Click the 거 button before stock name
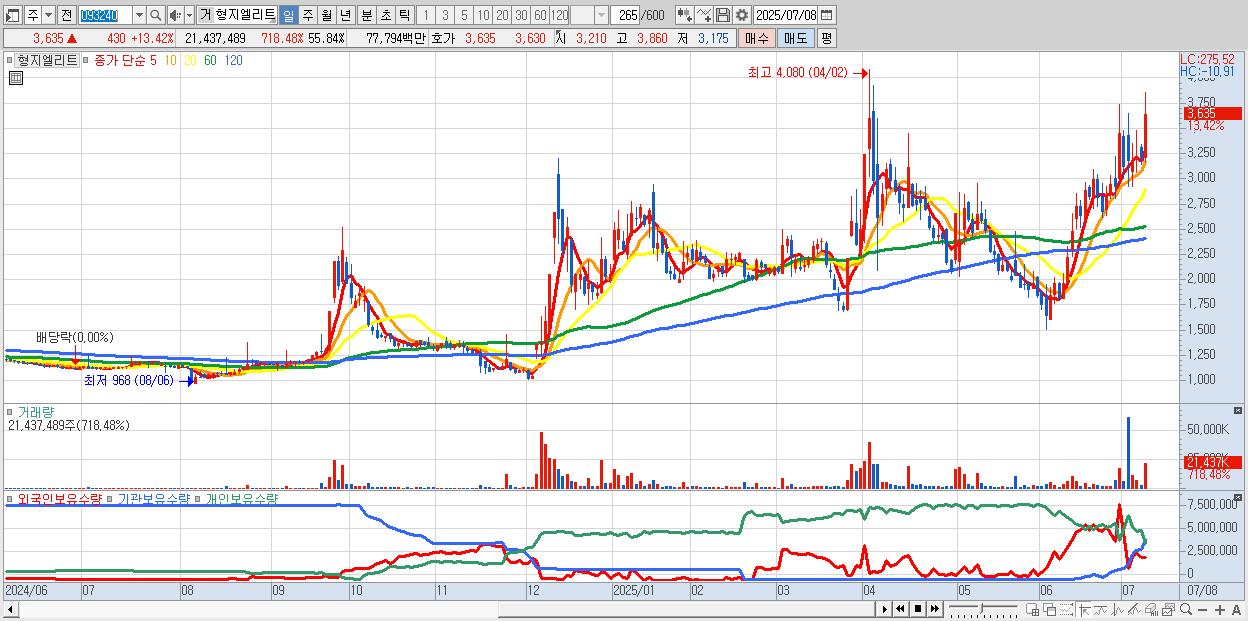 coord(205,15)
